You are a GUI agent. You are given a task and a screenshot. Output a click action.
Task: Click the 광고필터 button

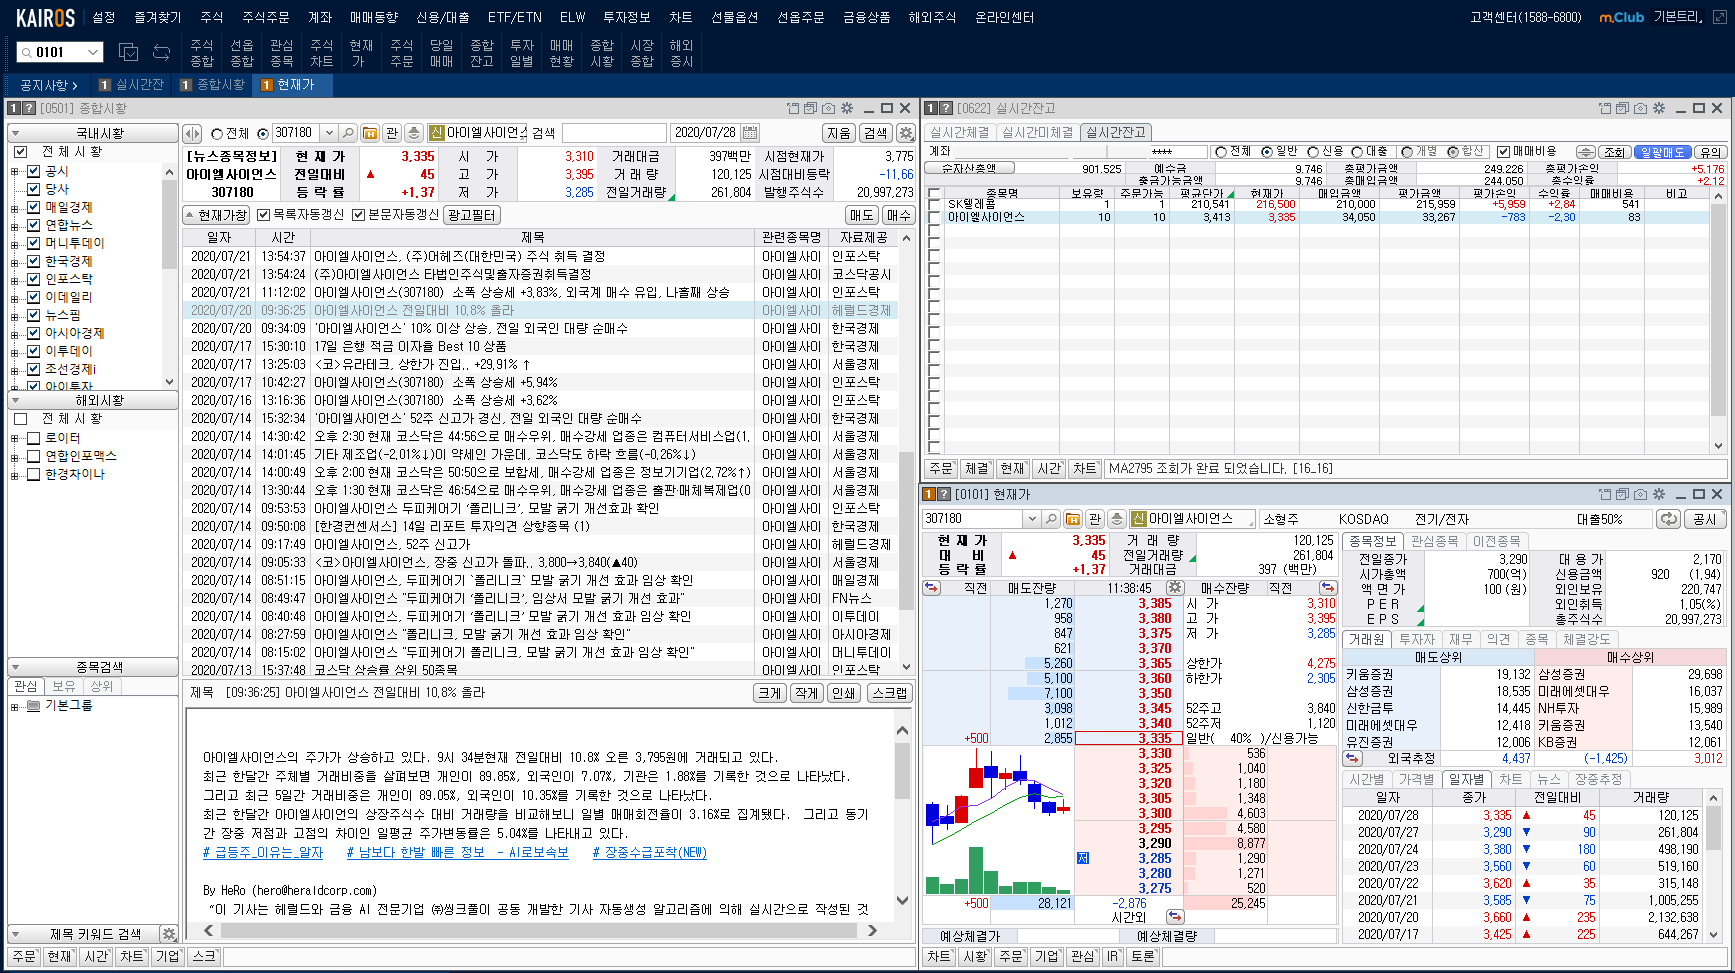pos(472,215)
